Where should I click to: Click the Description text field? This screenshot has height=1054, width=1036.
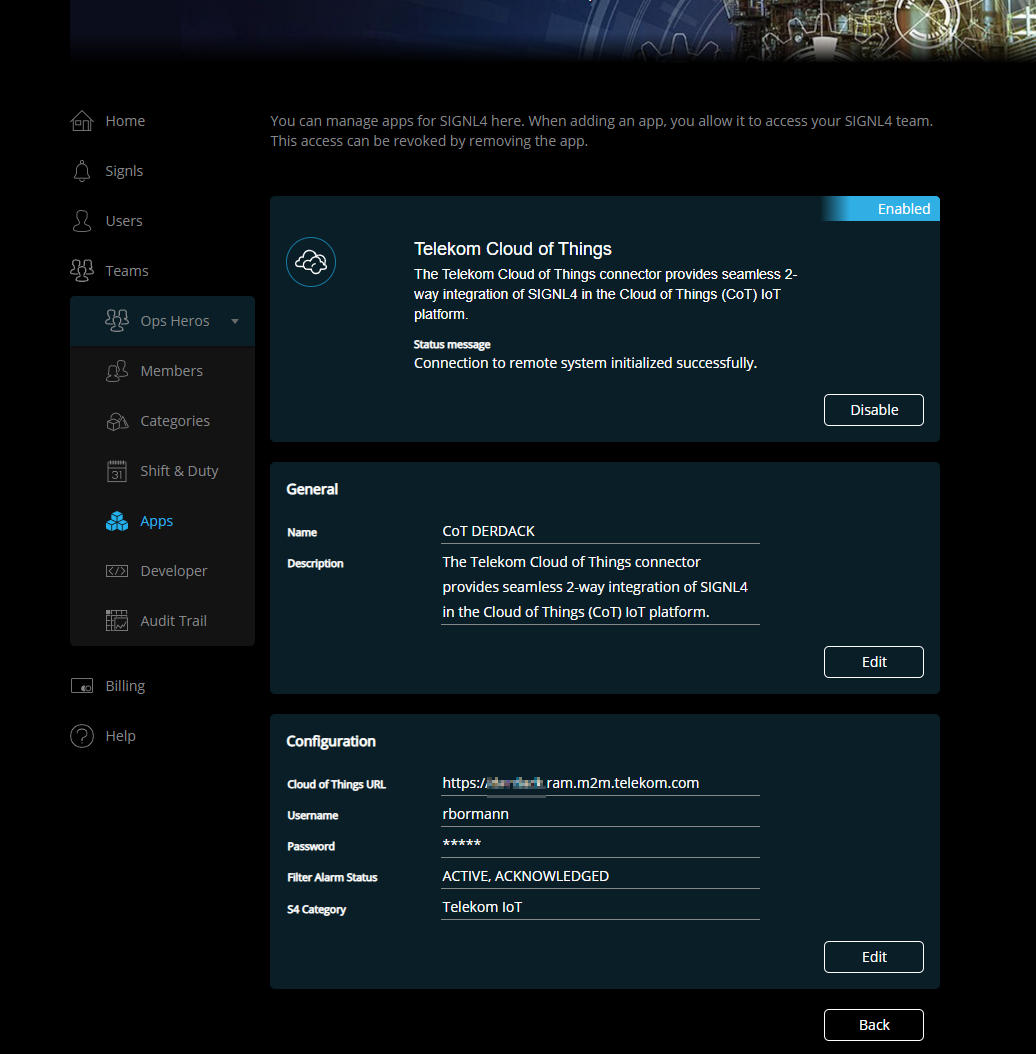click(600, 587)
